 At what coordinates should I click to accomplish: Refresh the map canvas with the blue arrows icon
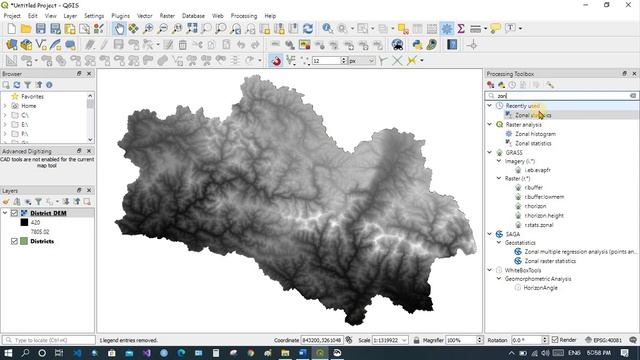(308, 29)
